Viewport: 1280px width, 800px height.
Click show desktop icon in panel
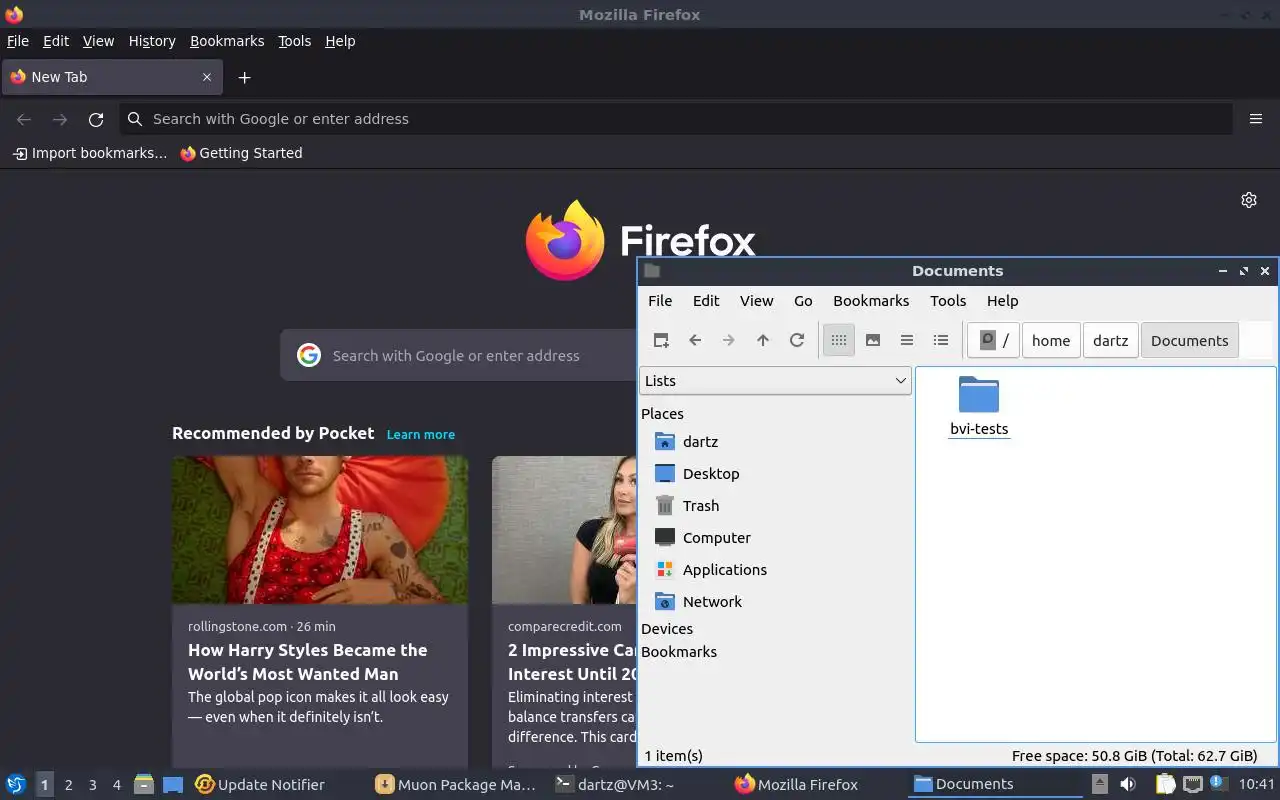(173, 784)
